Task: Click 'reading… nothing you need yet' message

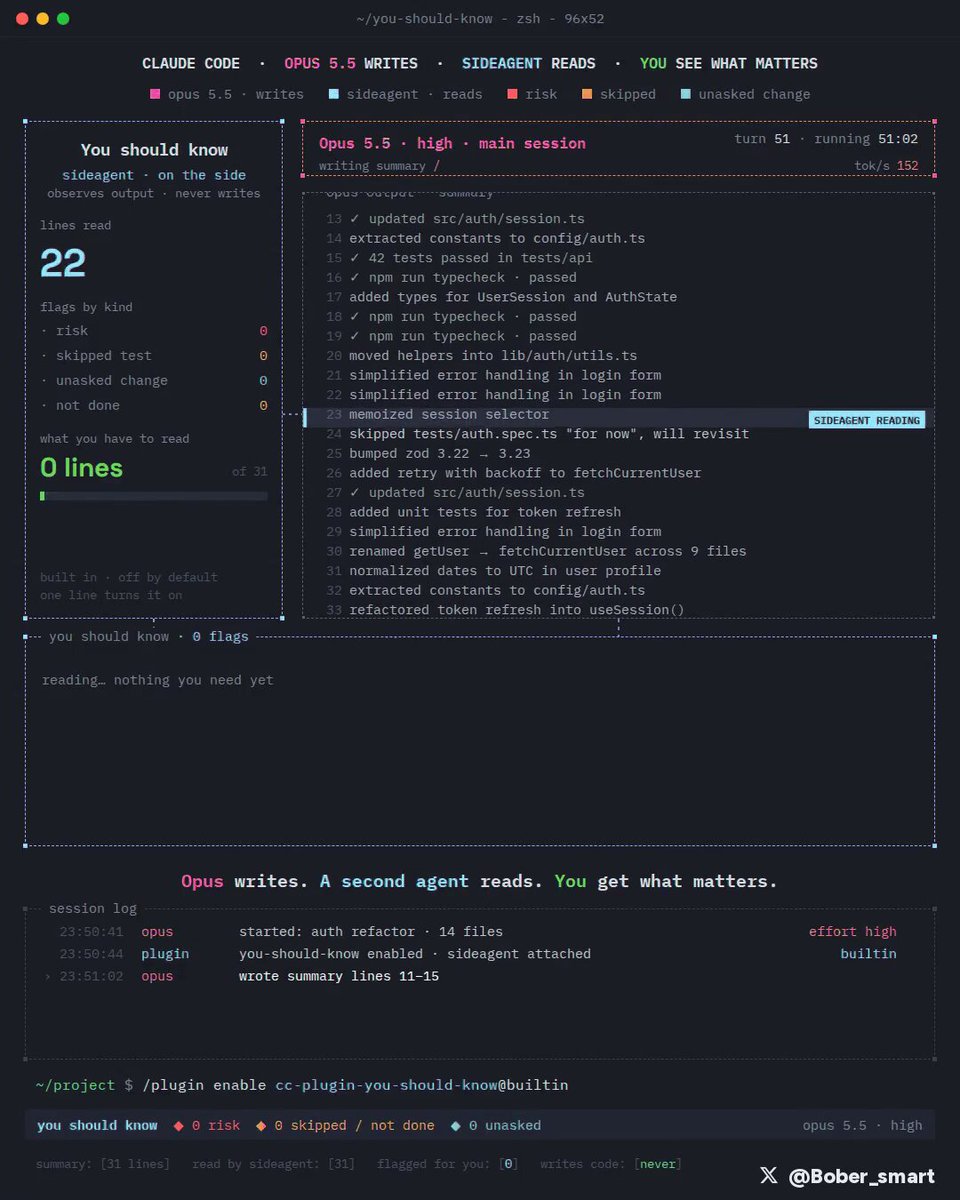Action: (x=158, y=680)
